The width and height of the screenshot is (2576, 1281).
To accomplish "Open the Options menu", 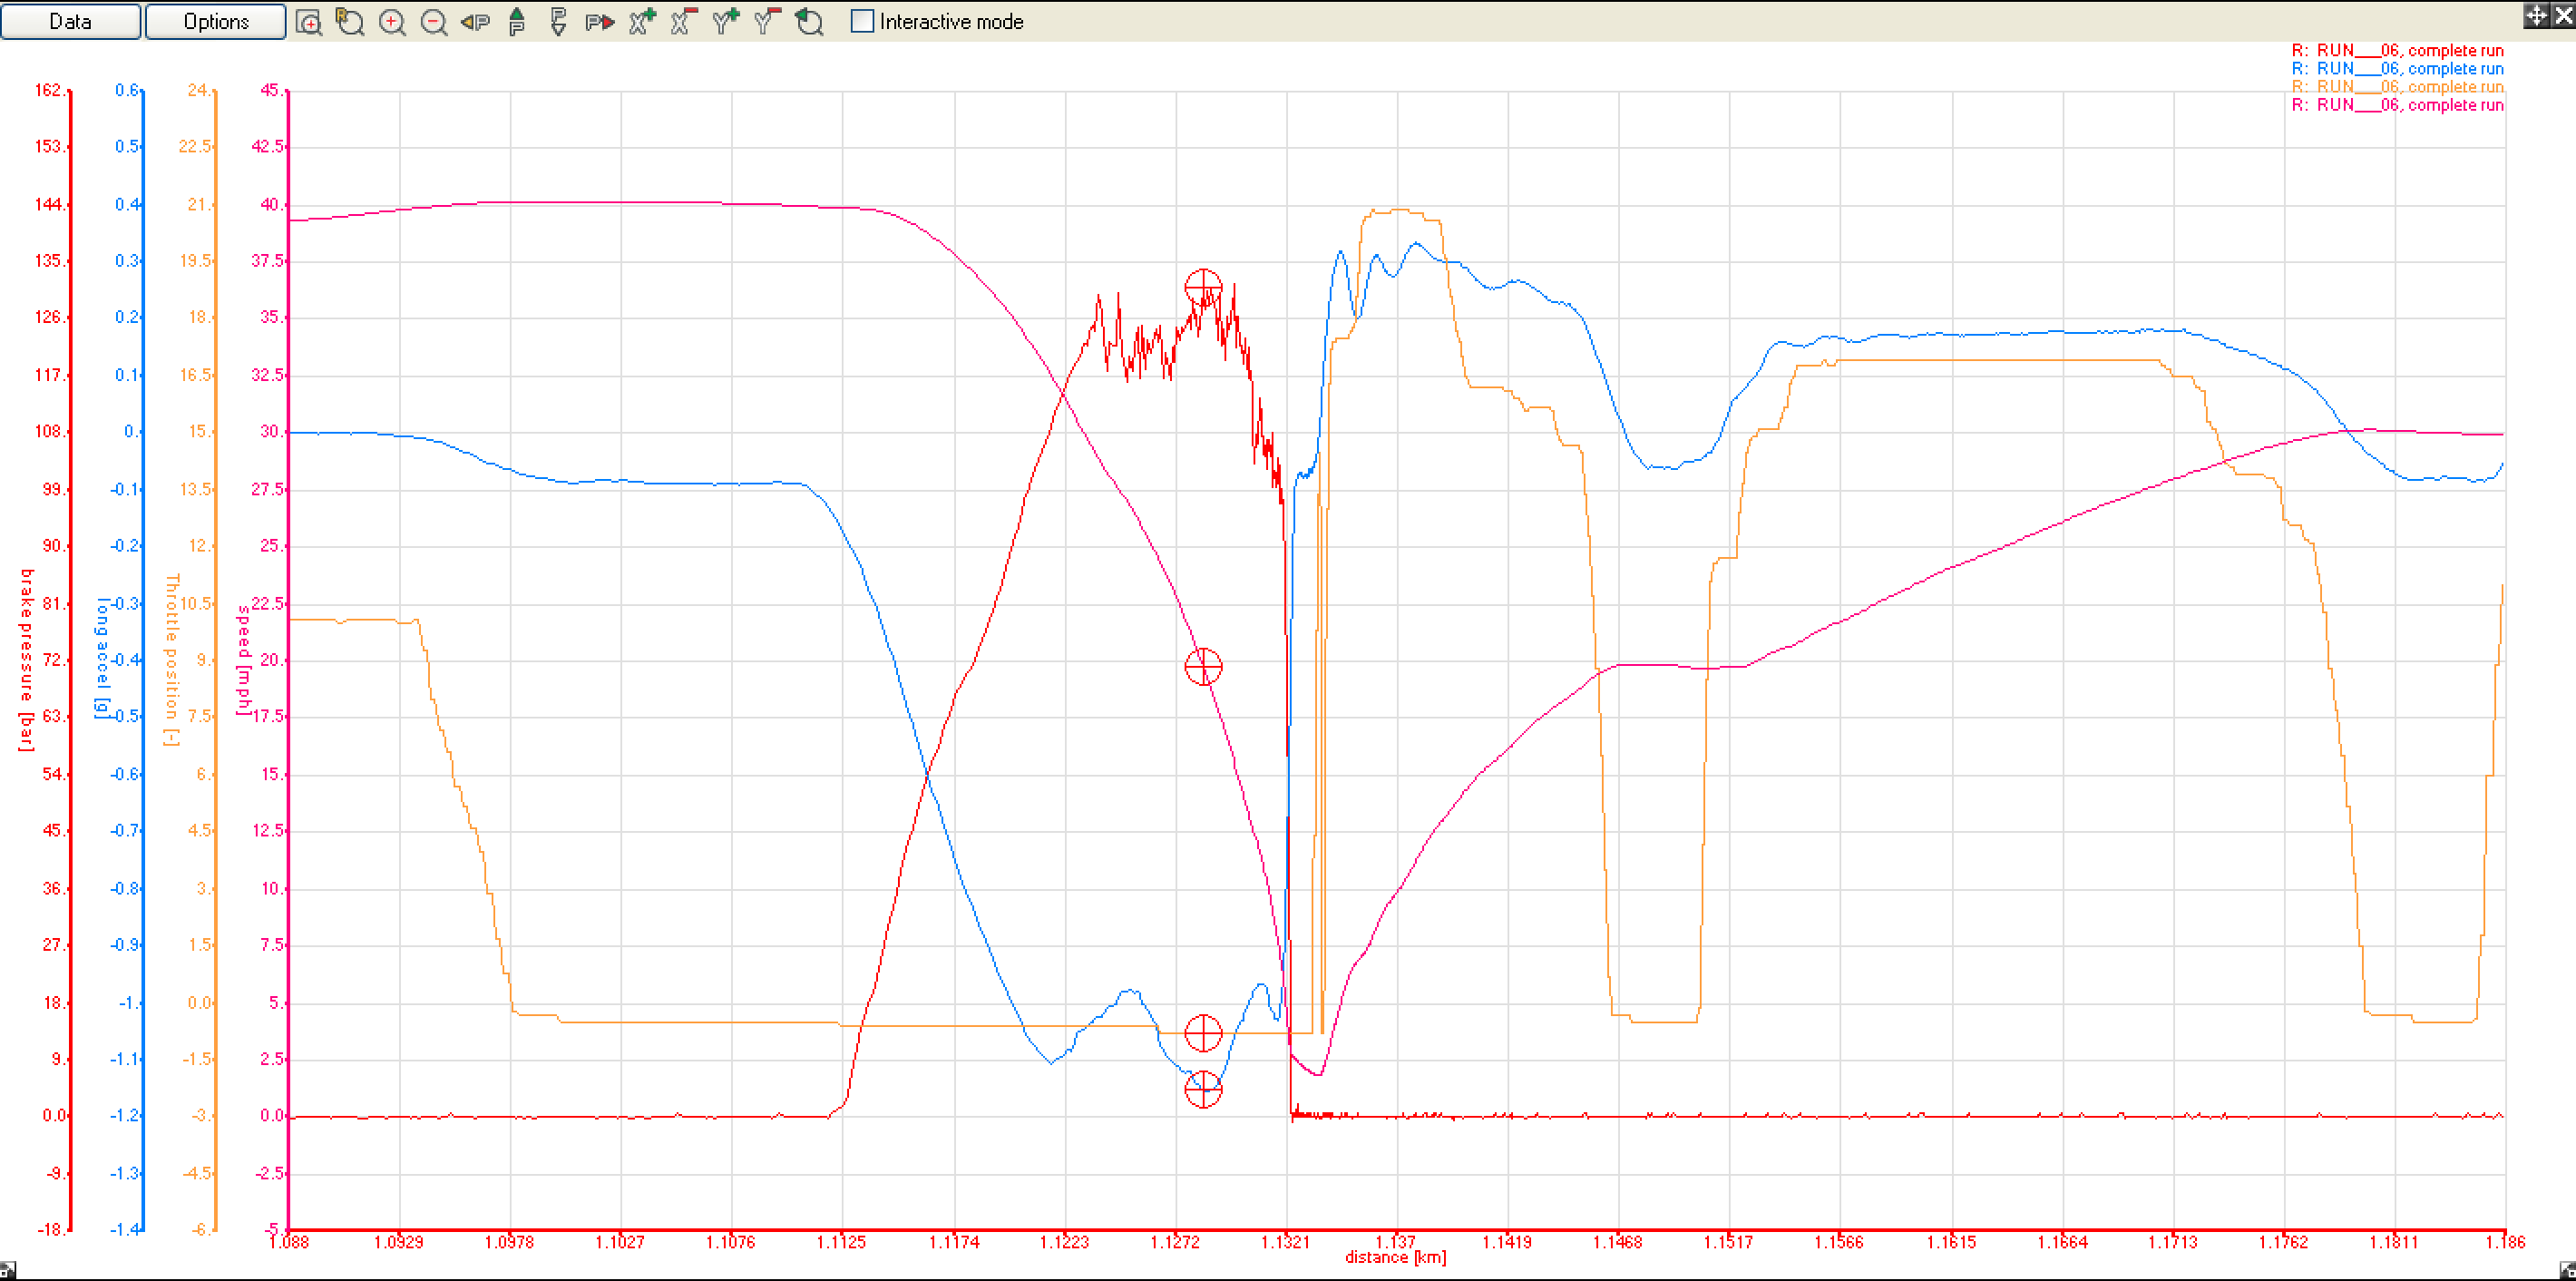I will pyautogui.click(x=216, y=21).
